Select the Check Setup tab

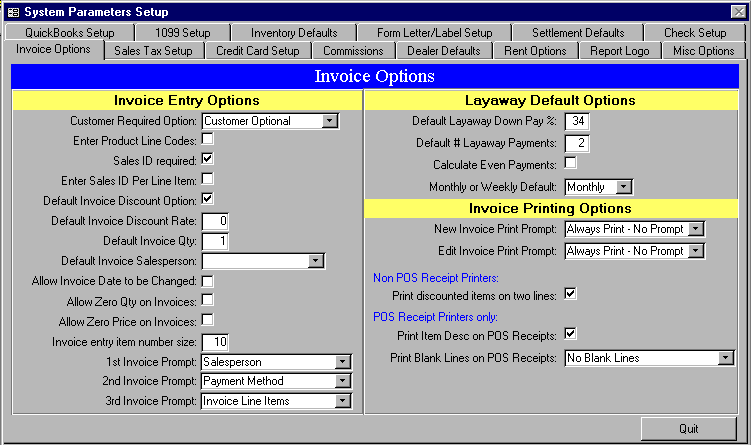point(695,33)
